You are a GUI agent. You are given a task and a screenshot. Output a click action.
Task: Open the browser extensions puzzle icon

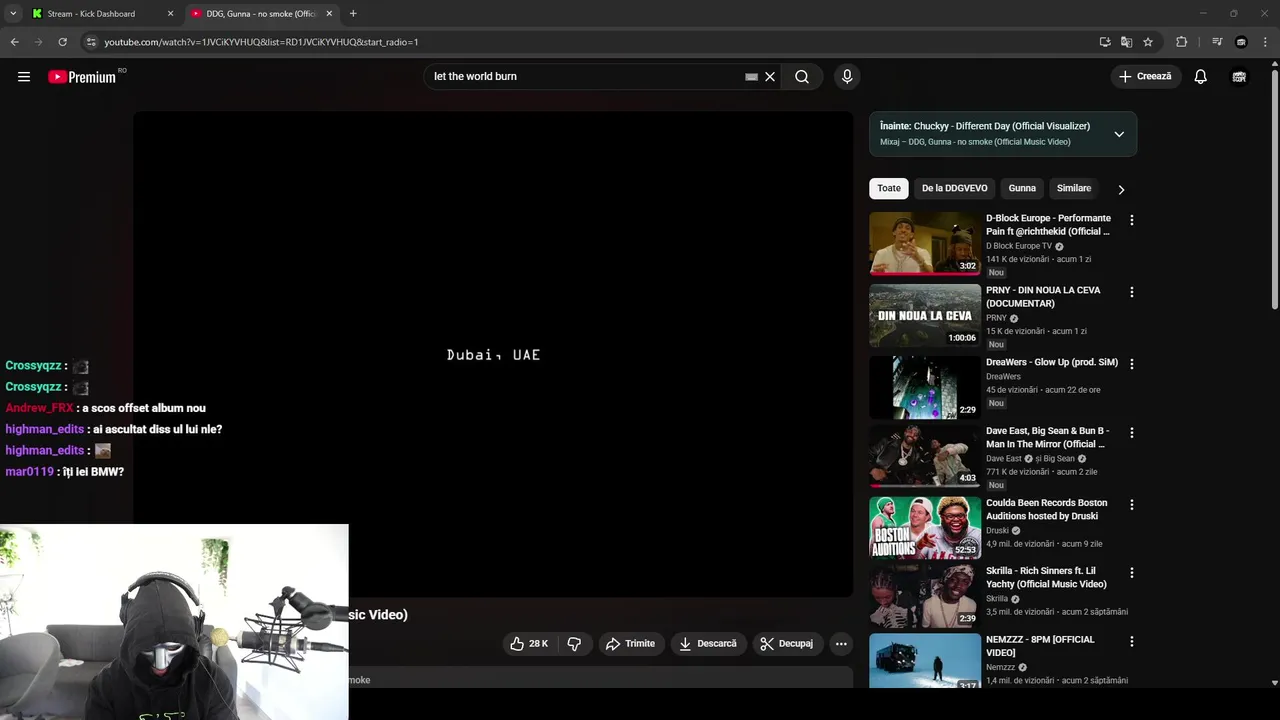pos(1181,42)
